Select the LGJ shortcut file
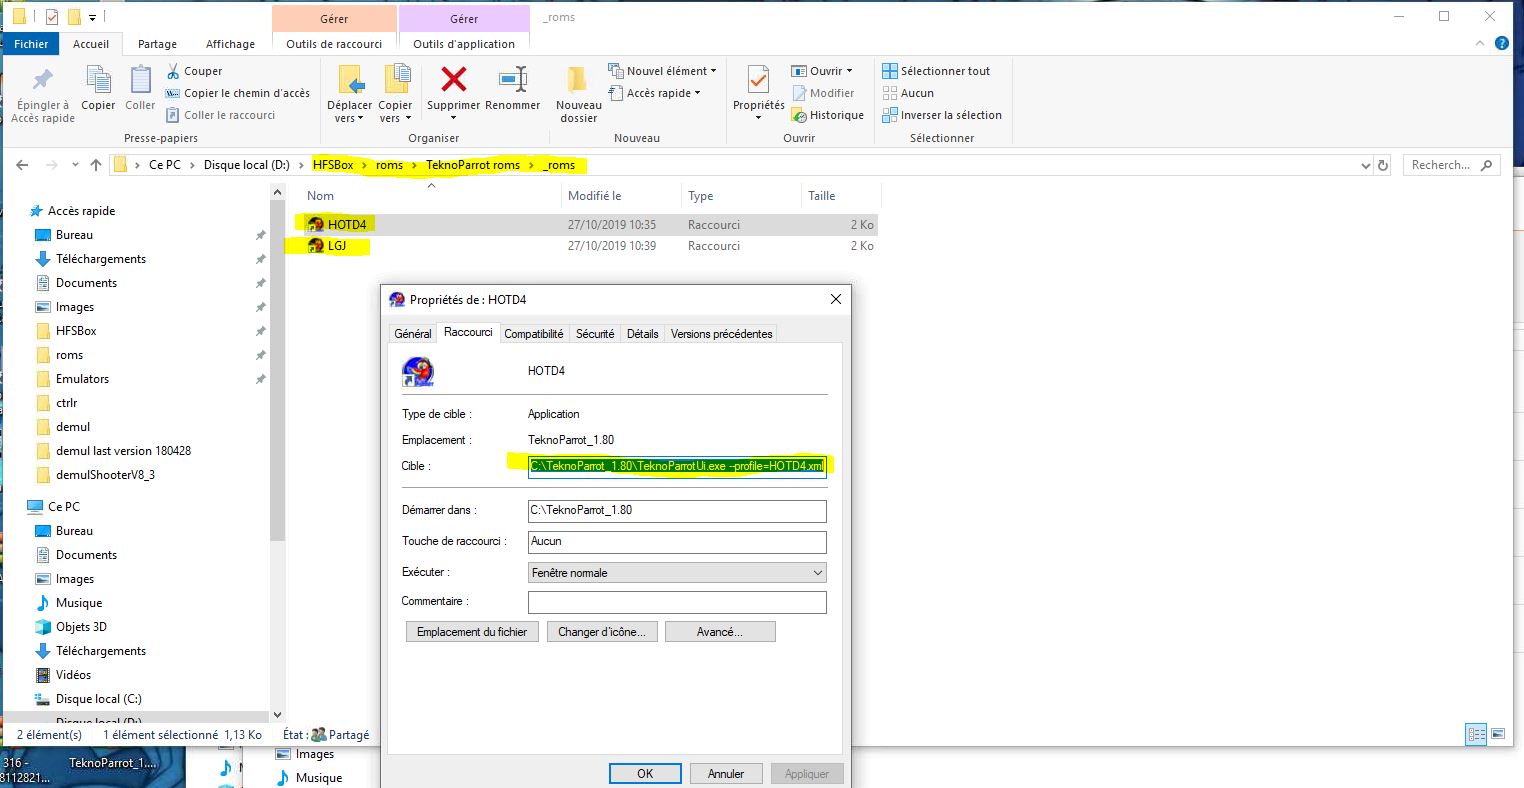This screenshot has width=1524, height=788. (336, 246)
